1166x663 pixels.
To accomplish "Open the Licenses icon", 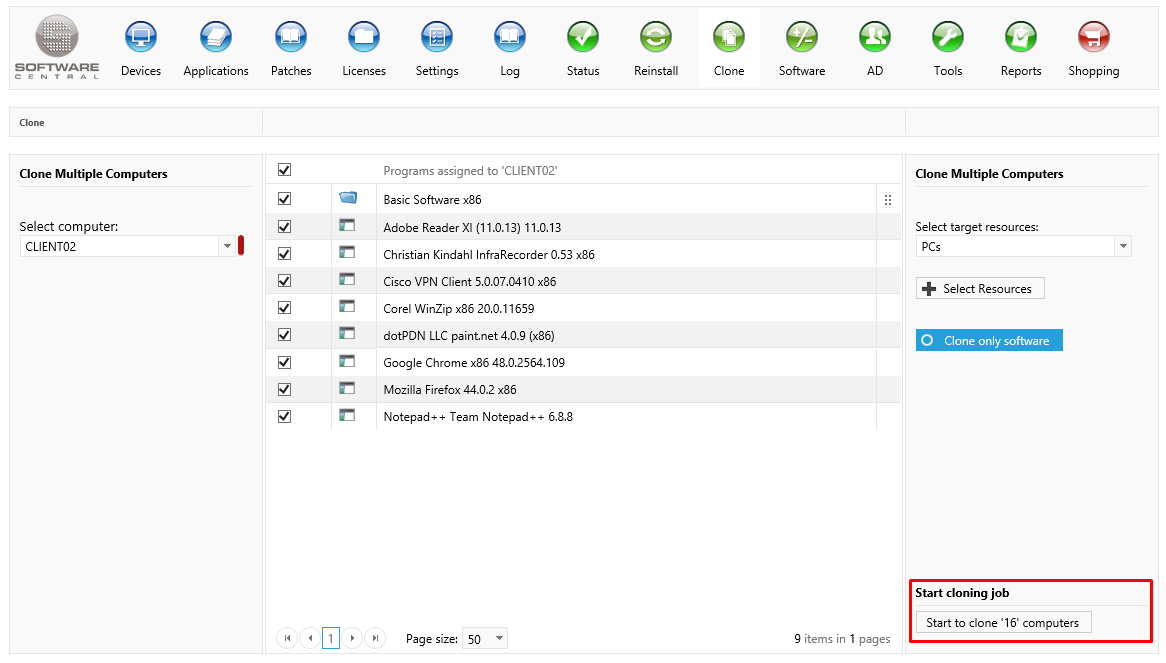I will 364,38.
